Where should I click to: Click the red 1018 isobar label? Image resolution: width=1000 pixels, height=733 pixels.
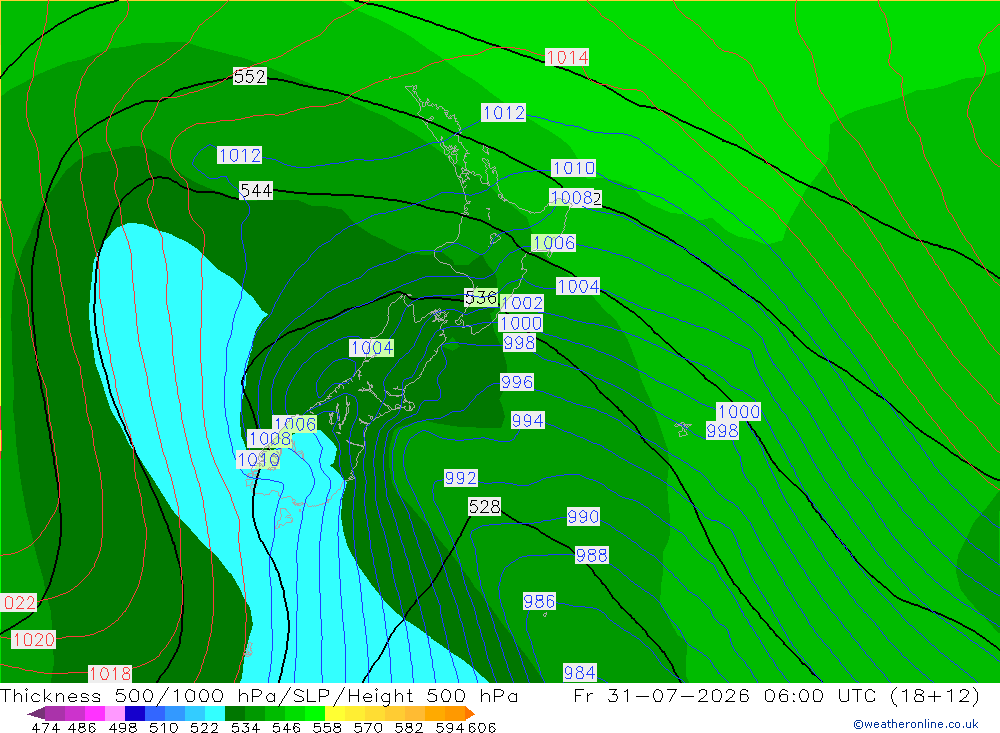pos(110,674)
